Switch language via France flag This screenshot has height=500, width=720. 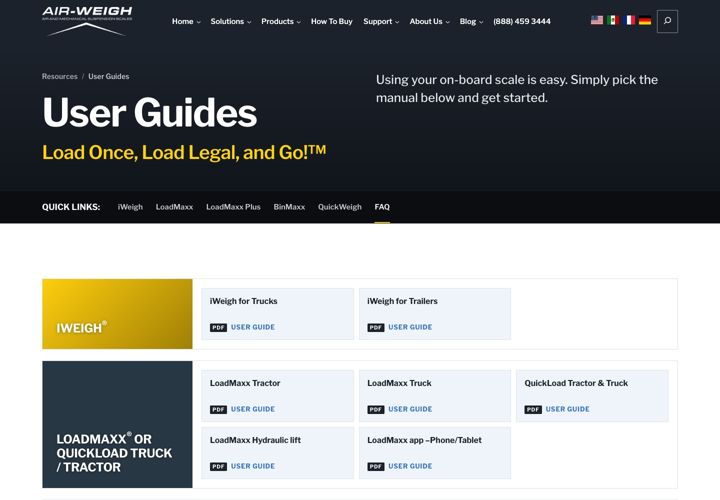click(x=629, y=20)
